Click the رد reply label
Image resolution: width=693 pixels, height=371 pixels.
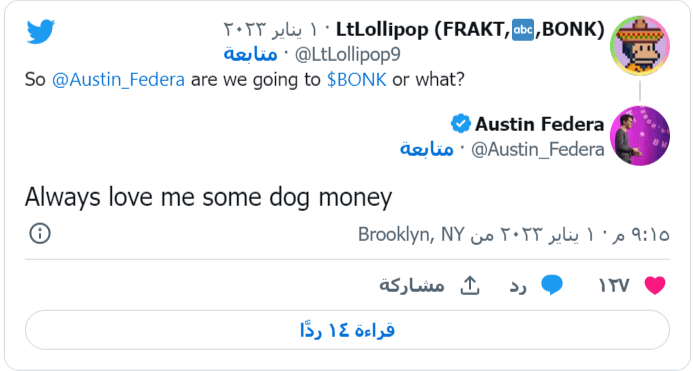click(518, 286)
